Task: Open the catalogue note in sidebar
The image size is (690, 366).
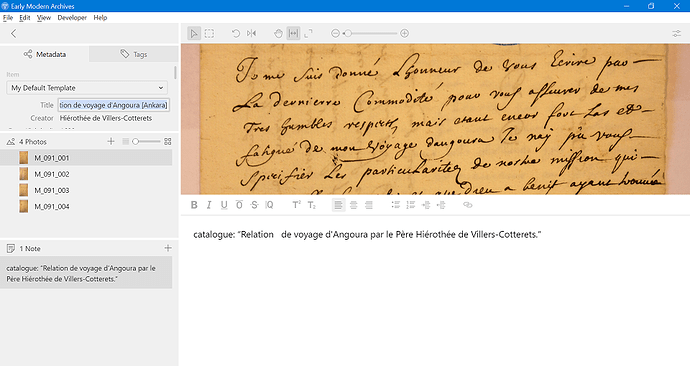Action: point(86,273)
